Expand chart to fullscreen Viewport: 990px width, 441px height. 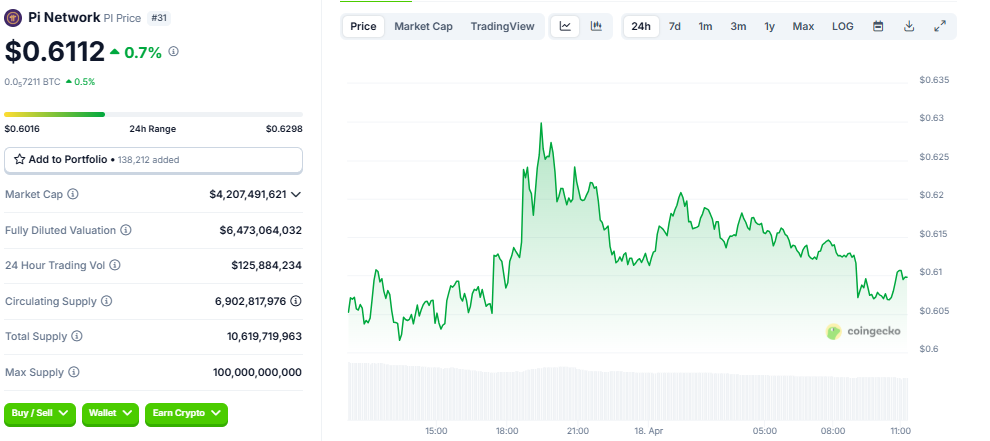click(940, 26)
